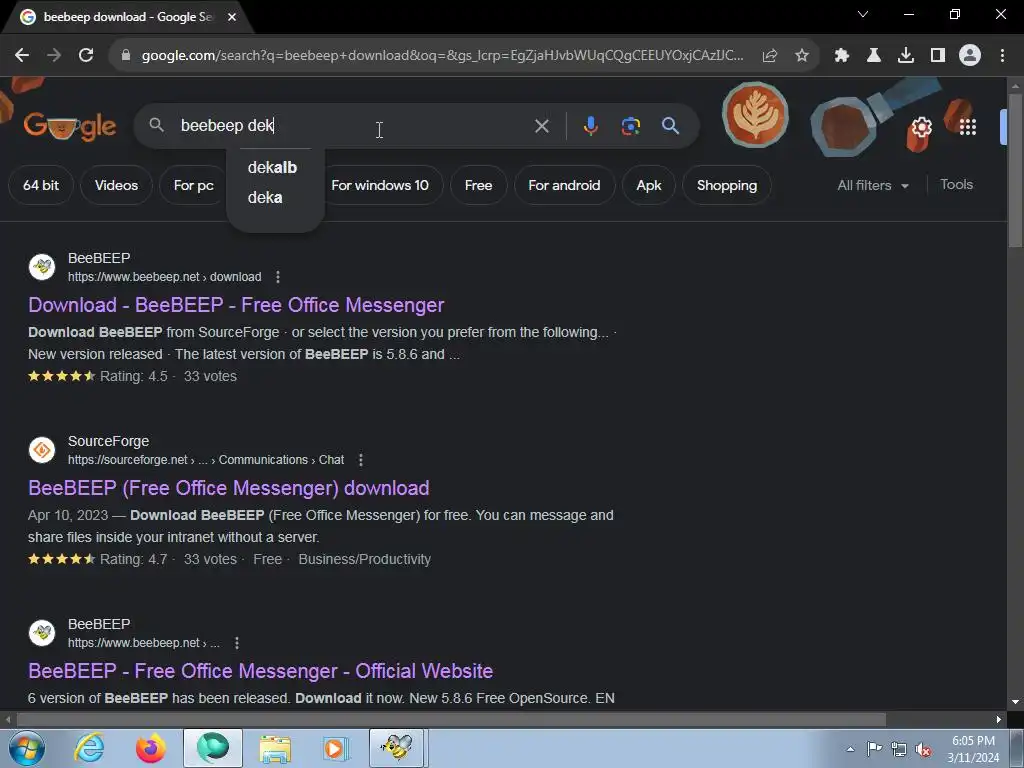Start voice search with the microphone
Viewport: 1024px width, 768px height.
click(590, 126)
